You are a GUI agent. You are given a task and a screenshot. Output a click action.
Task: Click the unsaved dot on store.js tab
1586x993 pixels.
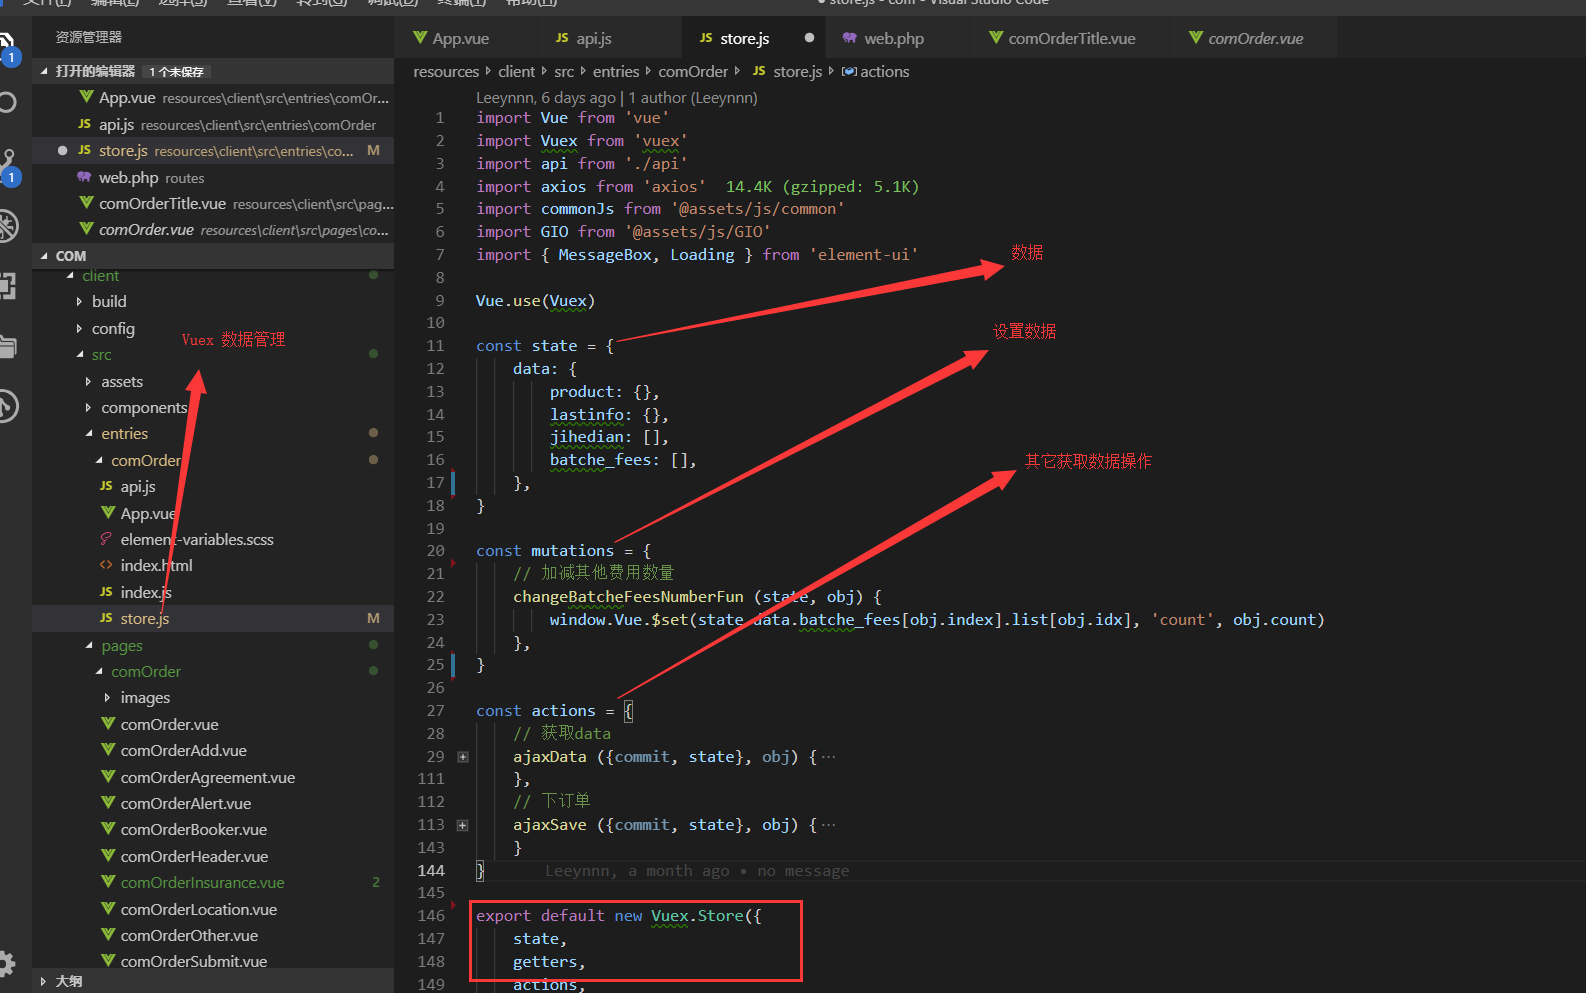click(x=809, y=38)
